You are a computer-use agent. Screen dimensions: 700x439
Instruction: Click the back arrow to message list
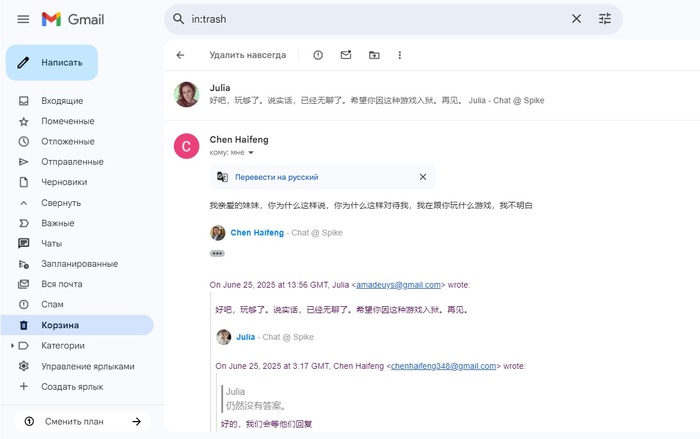pos(180,55)
